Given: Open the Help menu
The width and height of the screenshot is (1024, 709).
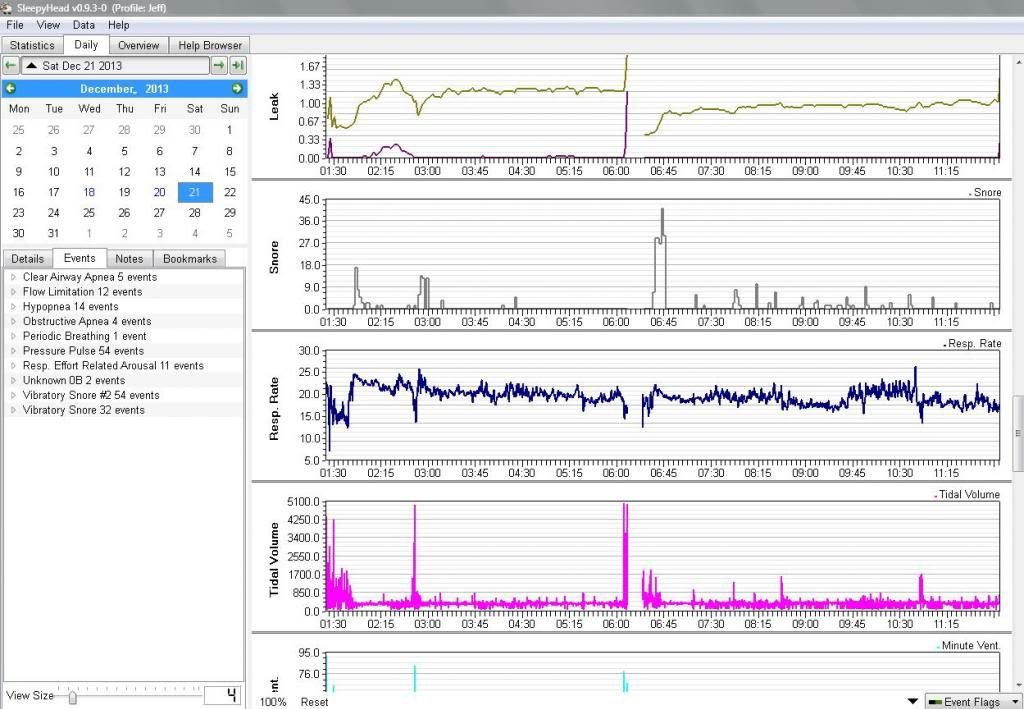Looking at the screenshot, I should [x=119, y=25].
